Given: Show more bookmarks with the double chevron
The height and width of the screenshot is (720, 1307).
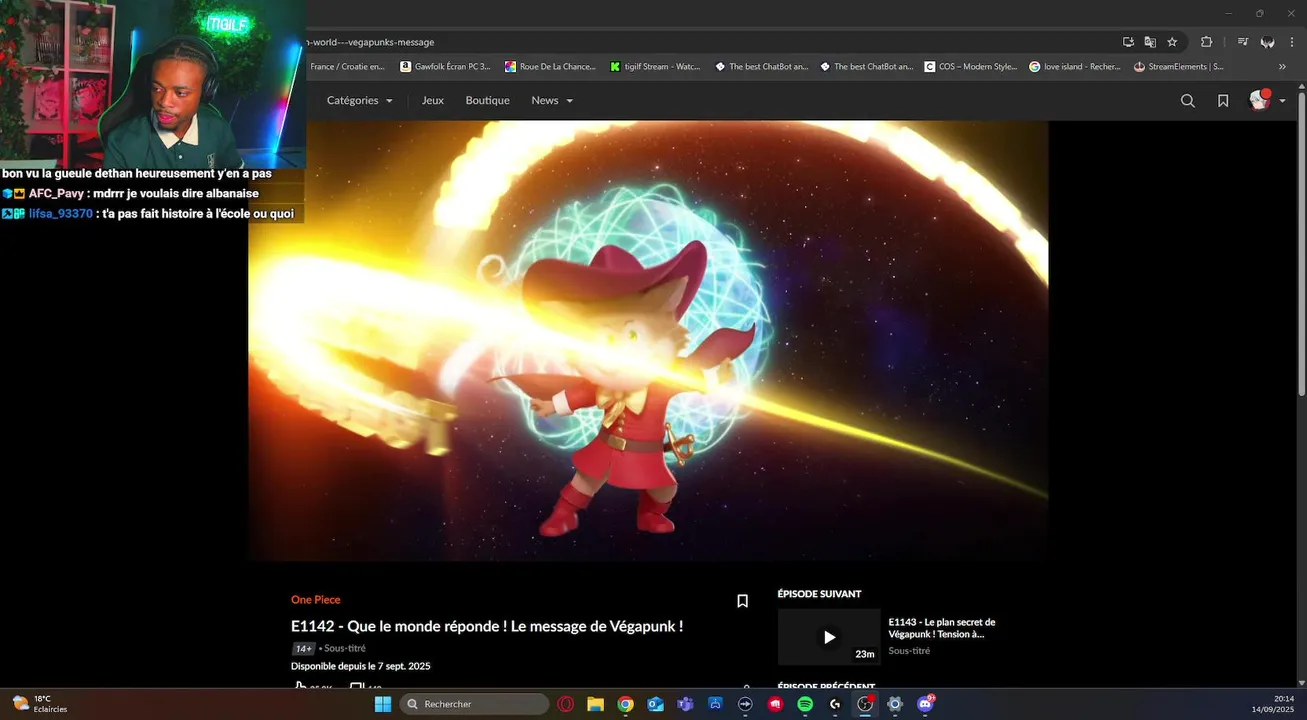Looking at the screenshot, I should coord(1282,67).
